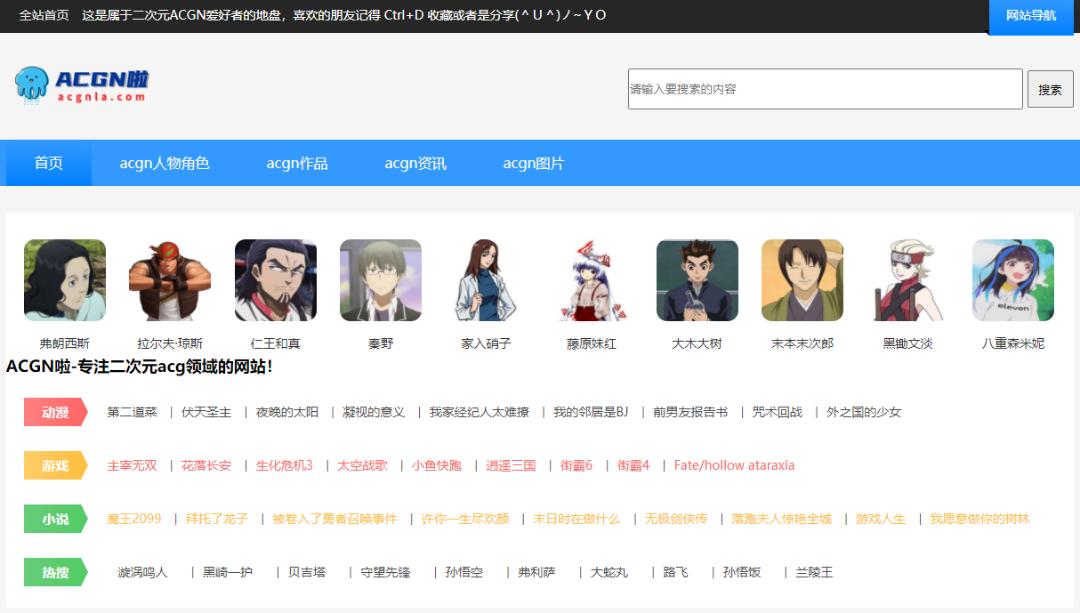The image size is (1080, 613).
Task: Open the 藤原妹红 character image
Action: [x=592, y=280]
